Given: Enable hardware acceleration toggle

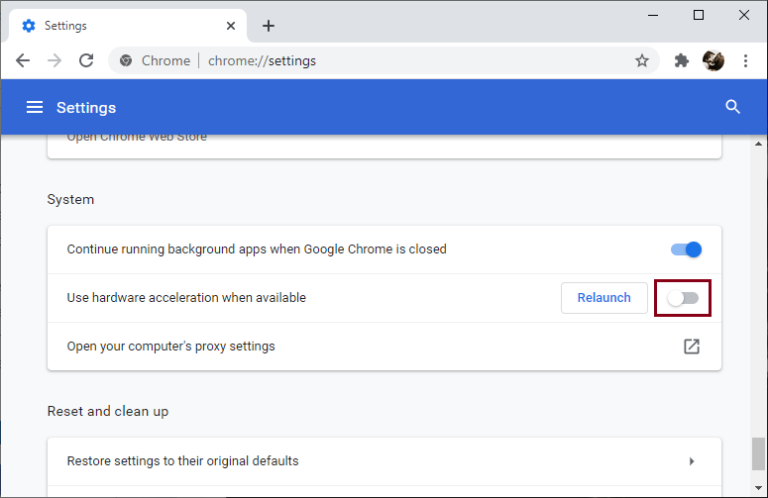Looking at the screenshot, I should click(683, 298).
